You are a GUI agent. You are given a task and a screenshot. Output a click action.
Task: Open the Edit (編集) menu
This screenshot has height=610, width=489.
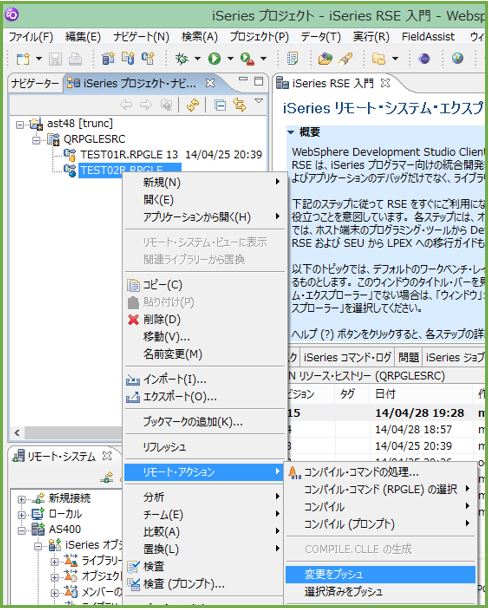82,37
